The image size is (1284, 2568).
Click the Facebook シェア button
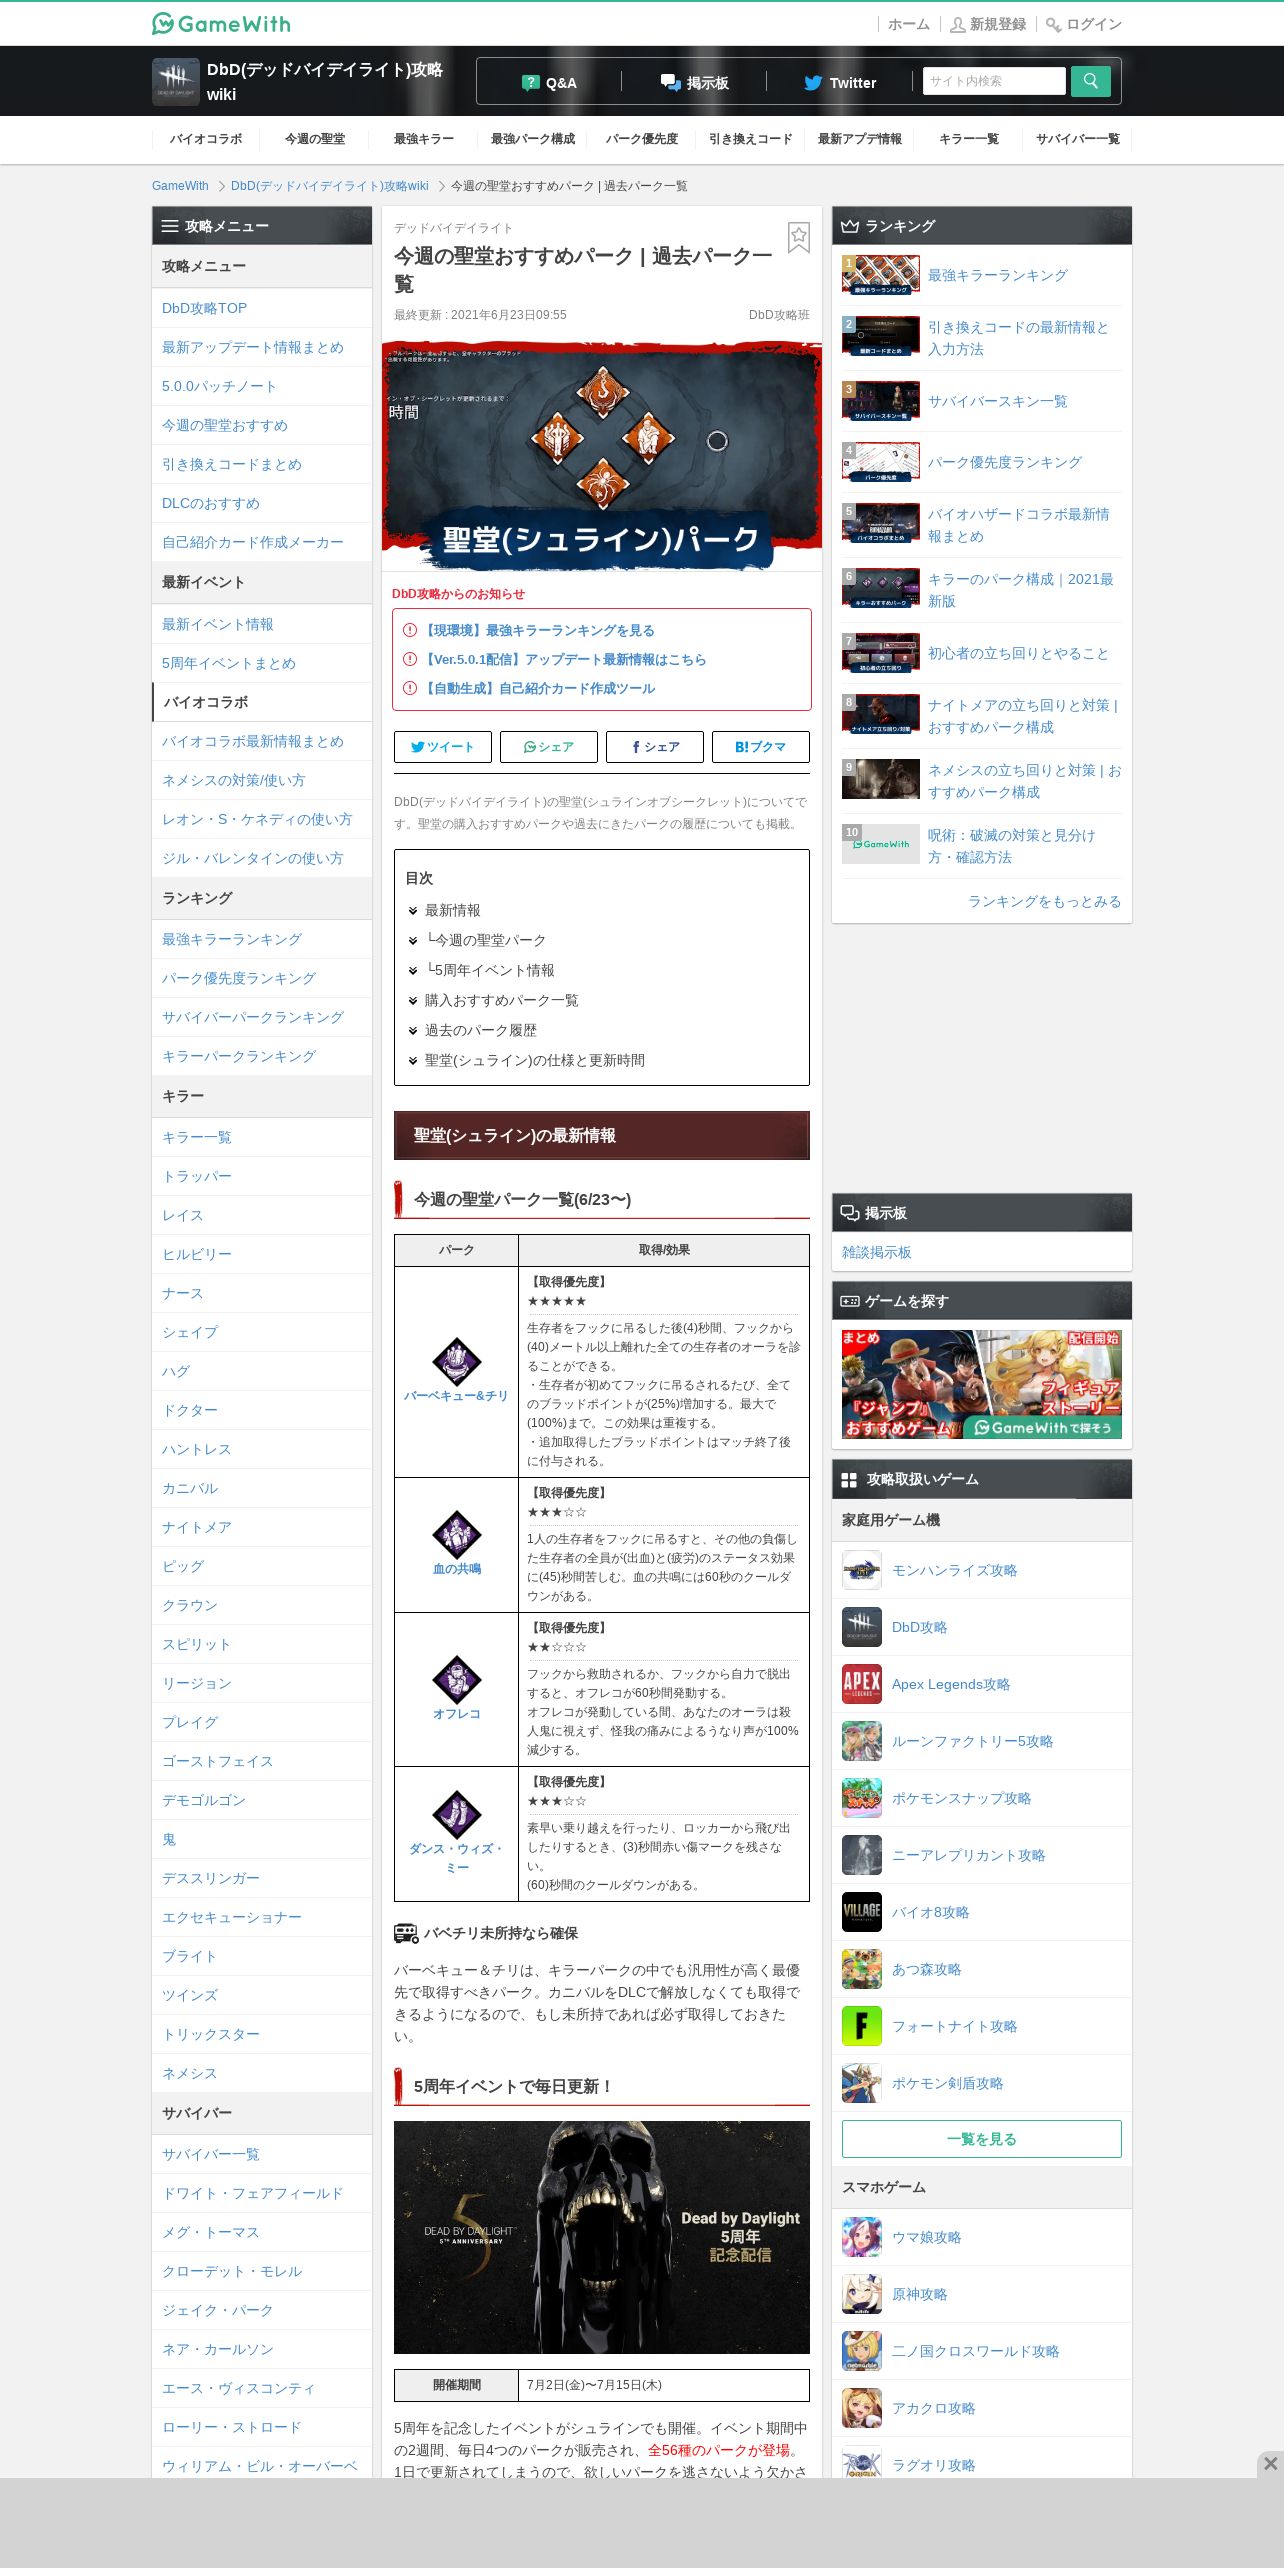coord(655,747)
